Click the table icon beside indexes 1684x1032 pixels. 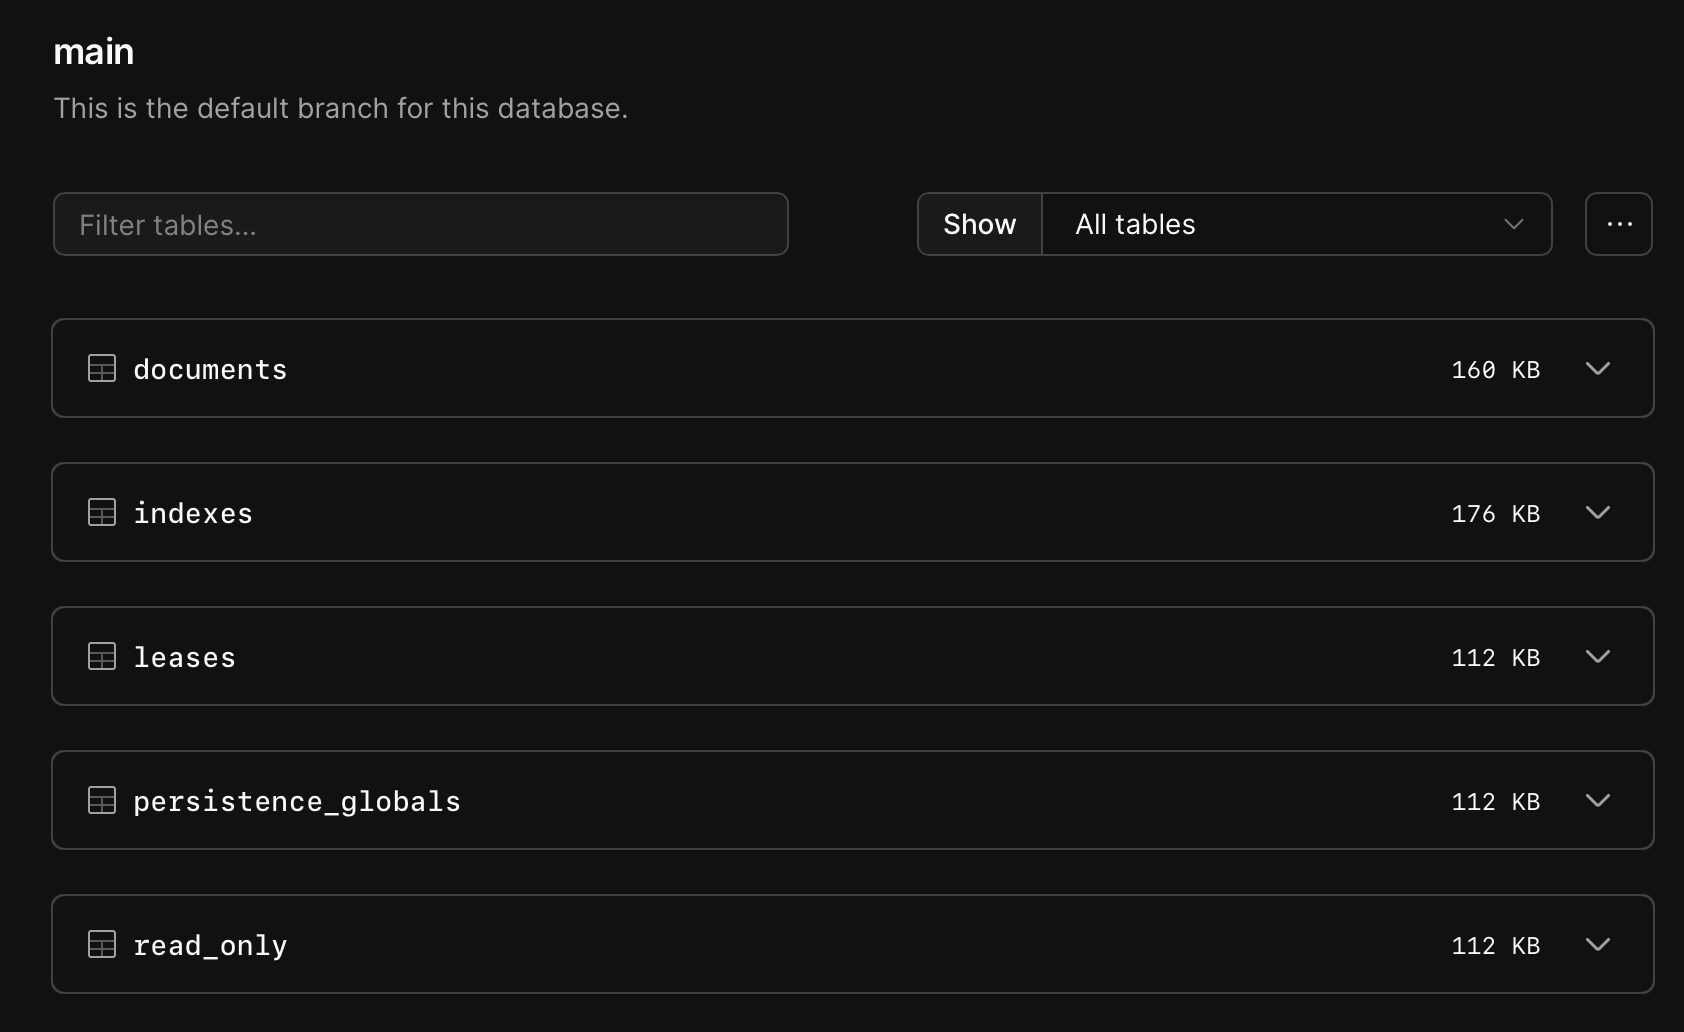click(x=102, y=513)
